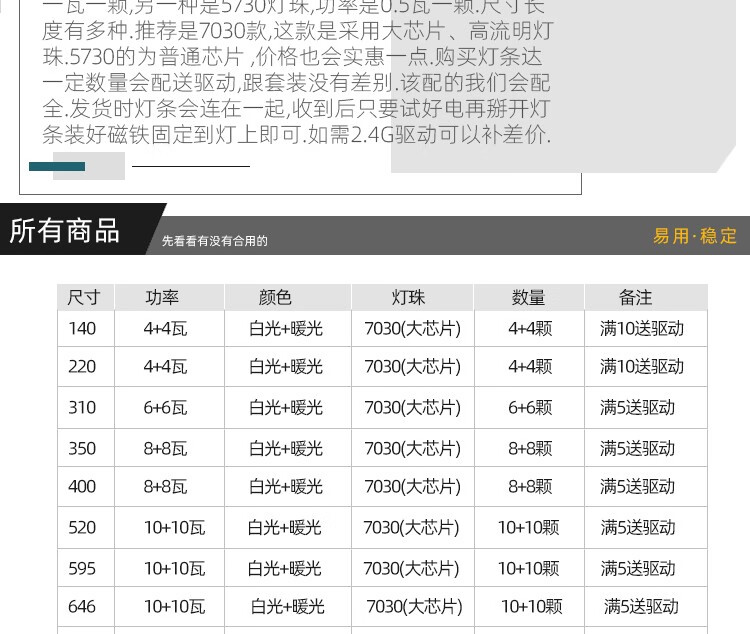
Task: Click 白光+暖光 in row 400
Action: [286, 487]
